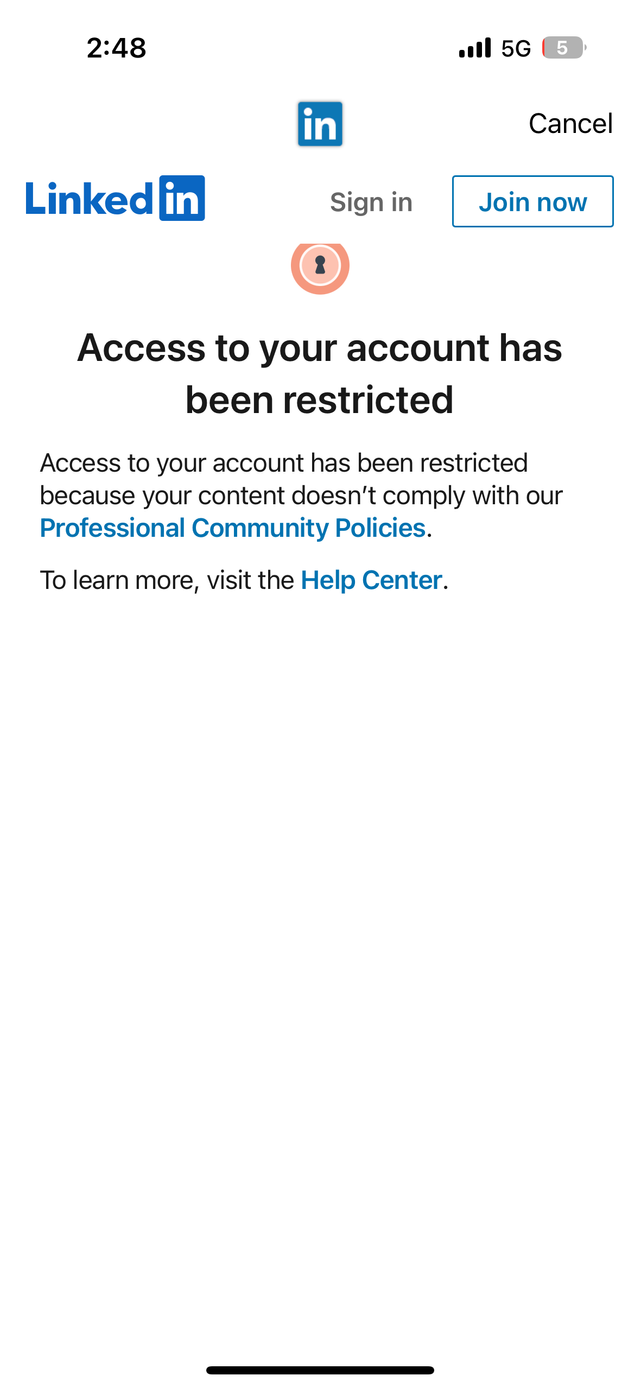Tap the orange keyhole lock icon
This screenshot has width=640, height=1387.
pos(320,266)
